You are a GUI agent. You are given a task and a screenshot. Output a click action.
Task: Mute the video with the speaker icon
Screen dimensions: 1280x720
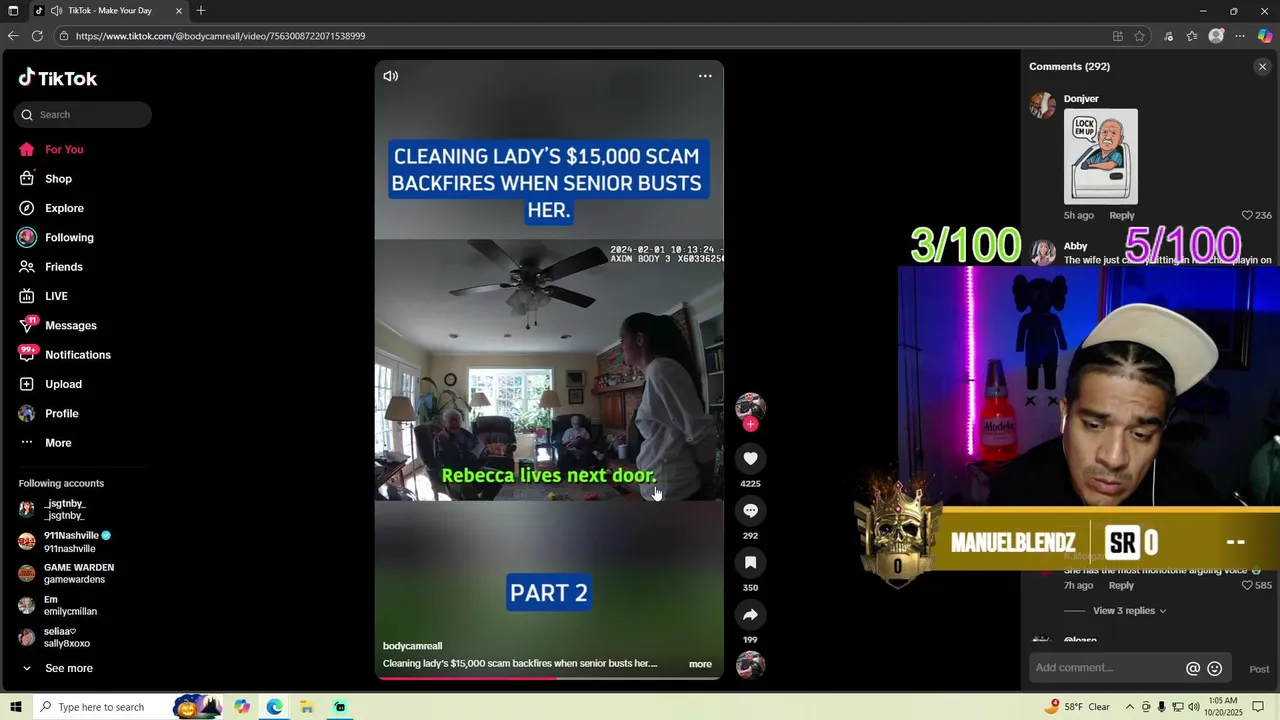click(391, 76)
